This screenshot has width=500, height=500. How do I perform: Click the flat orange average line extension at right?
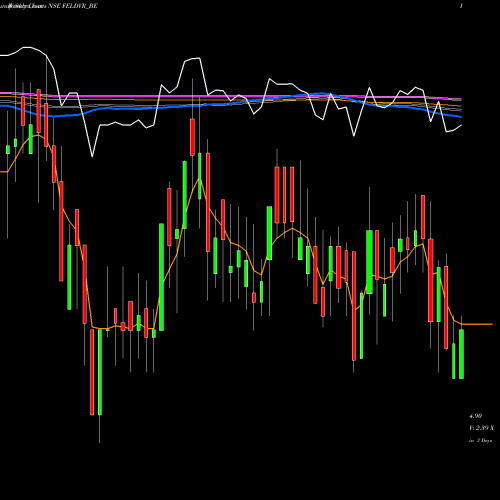[x=477, y=324]
